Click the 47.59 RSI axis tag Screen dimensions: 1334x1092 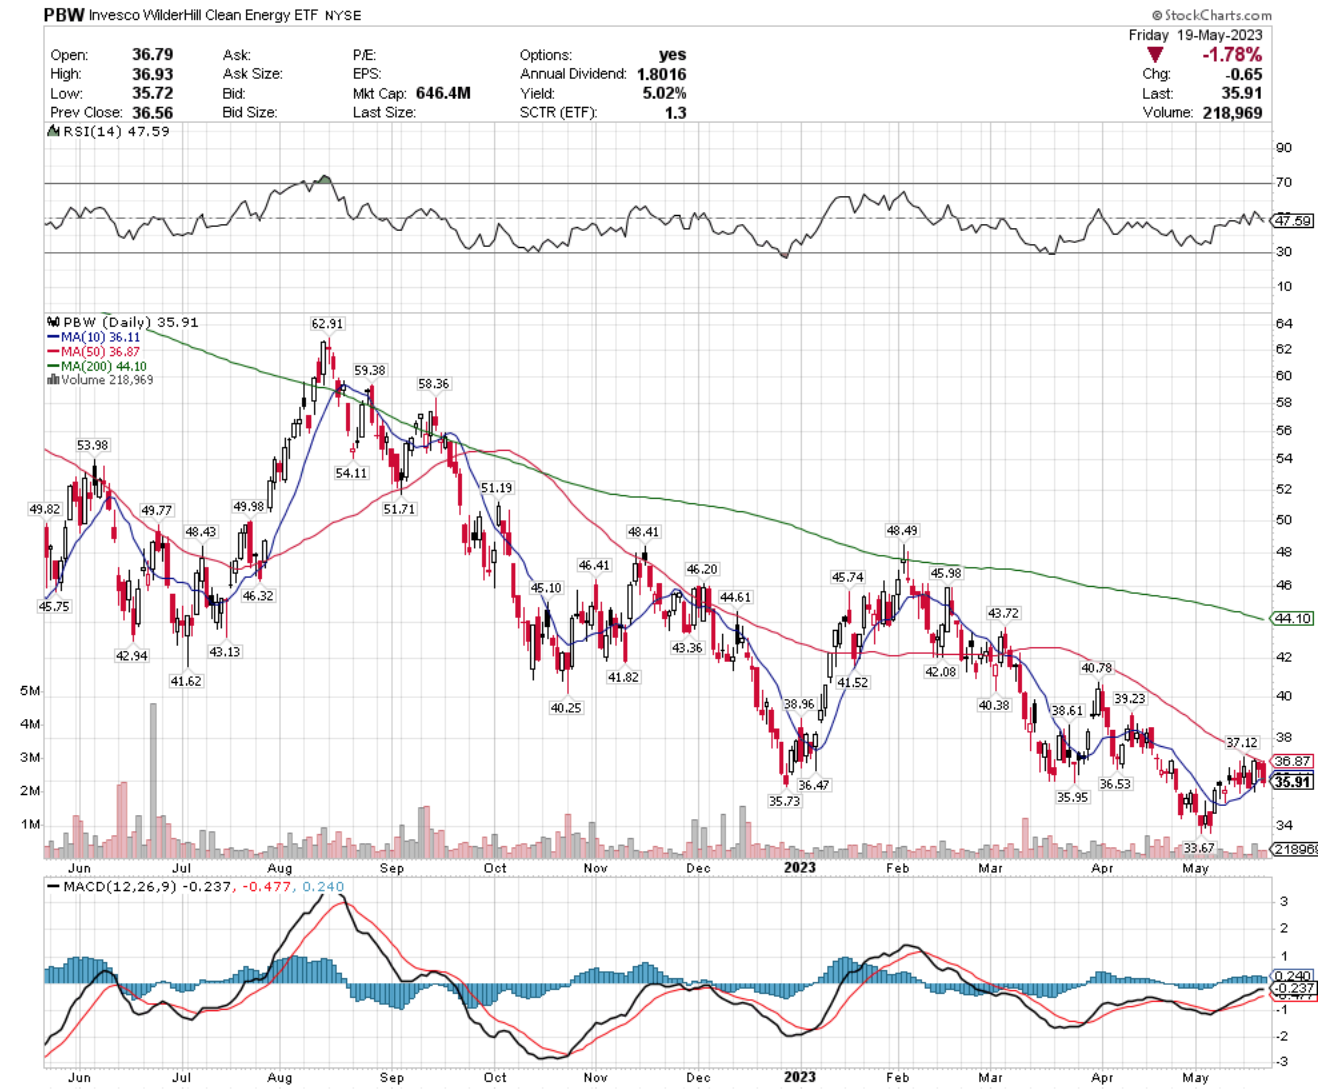tap(1293, 221)
